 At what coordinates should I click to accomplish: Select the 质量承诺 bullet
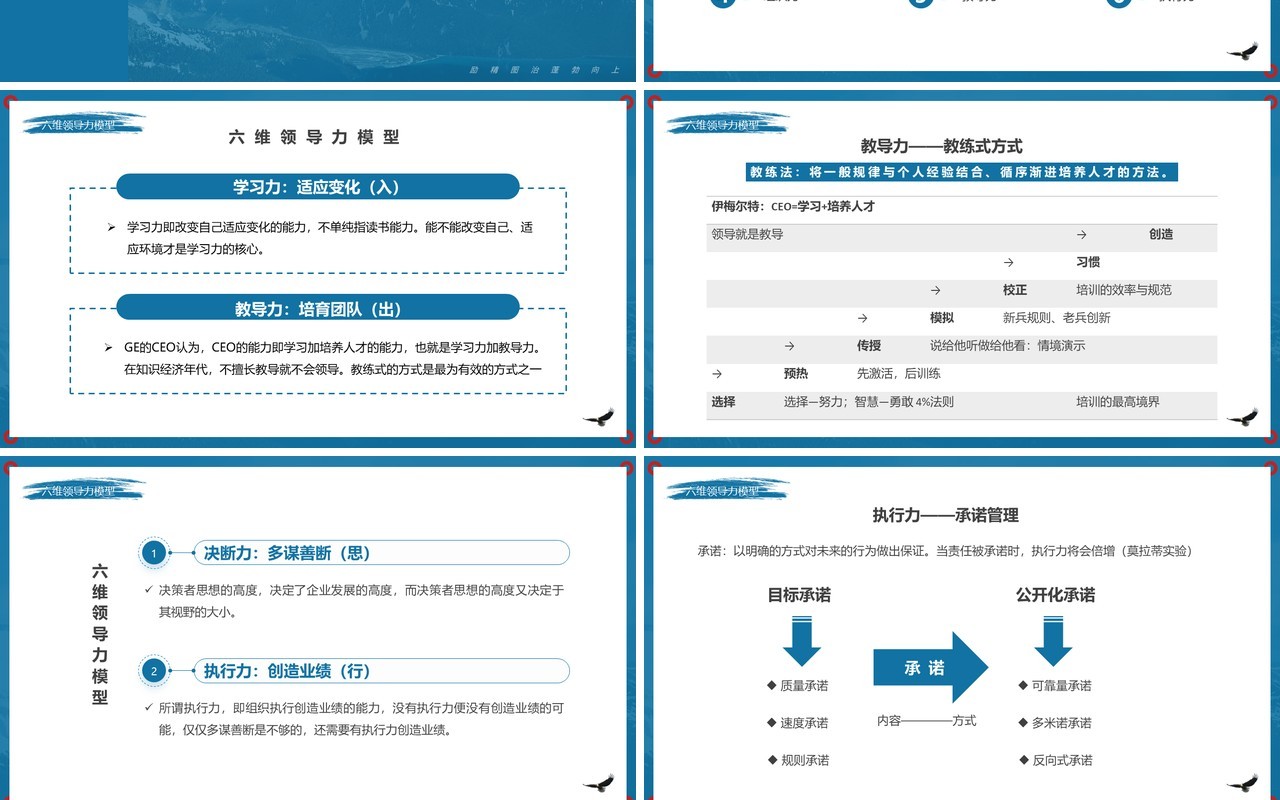click(x=798, y=686)
